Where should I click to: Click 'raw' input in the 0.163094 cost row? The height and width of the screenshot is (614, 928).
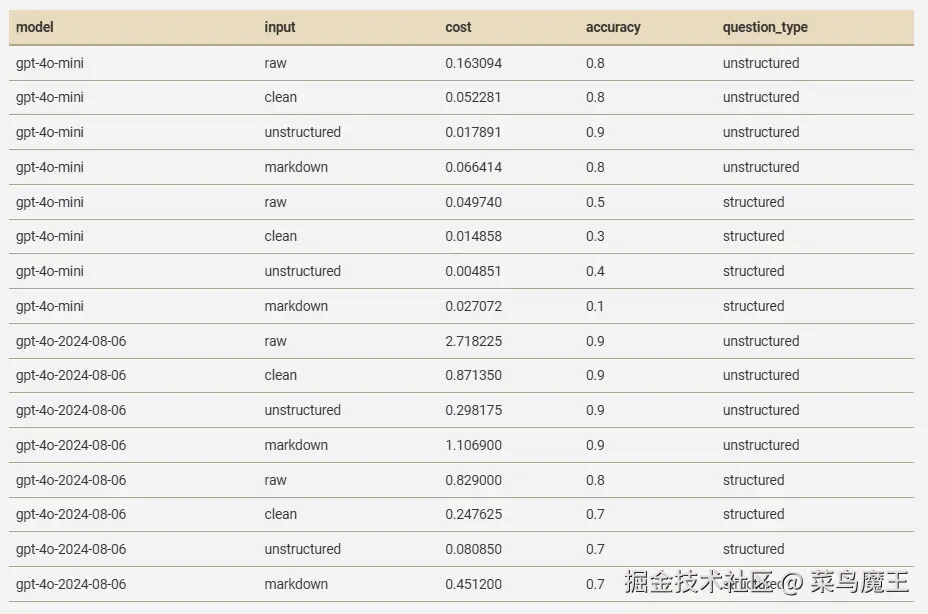pos(275,63)
